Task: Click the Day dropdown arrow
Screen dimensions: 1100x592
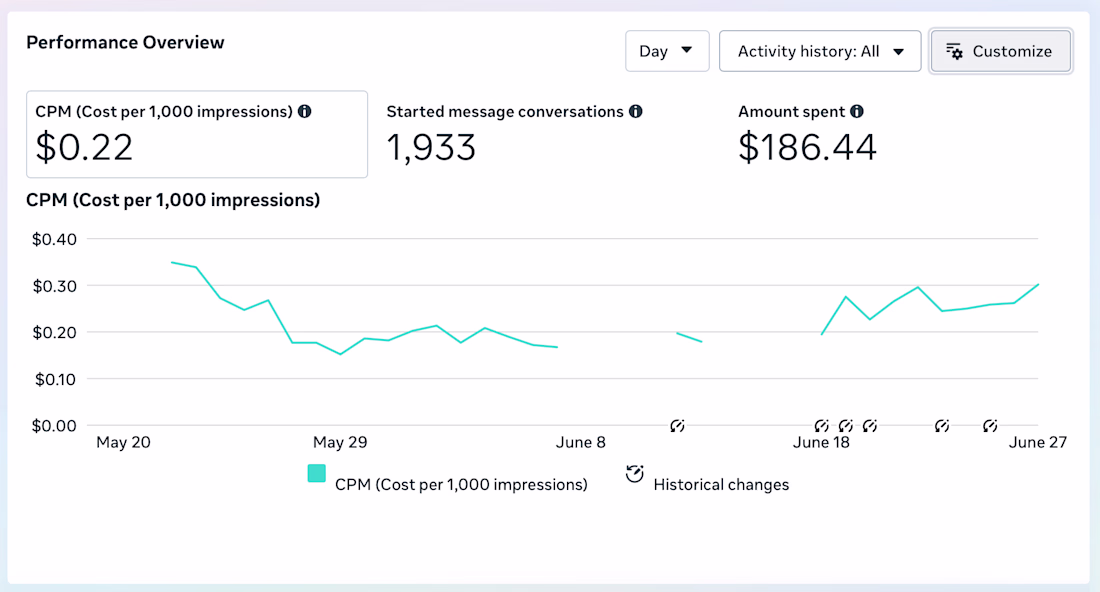Action: pos(687,51)
